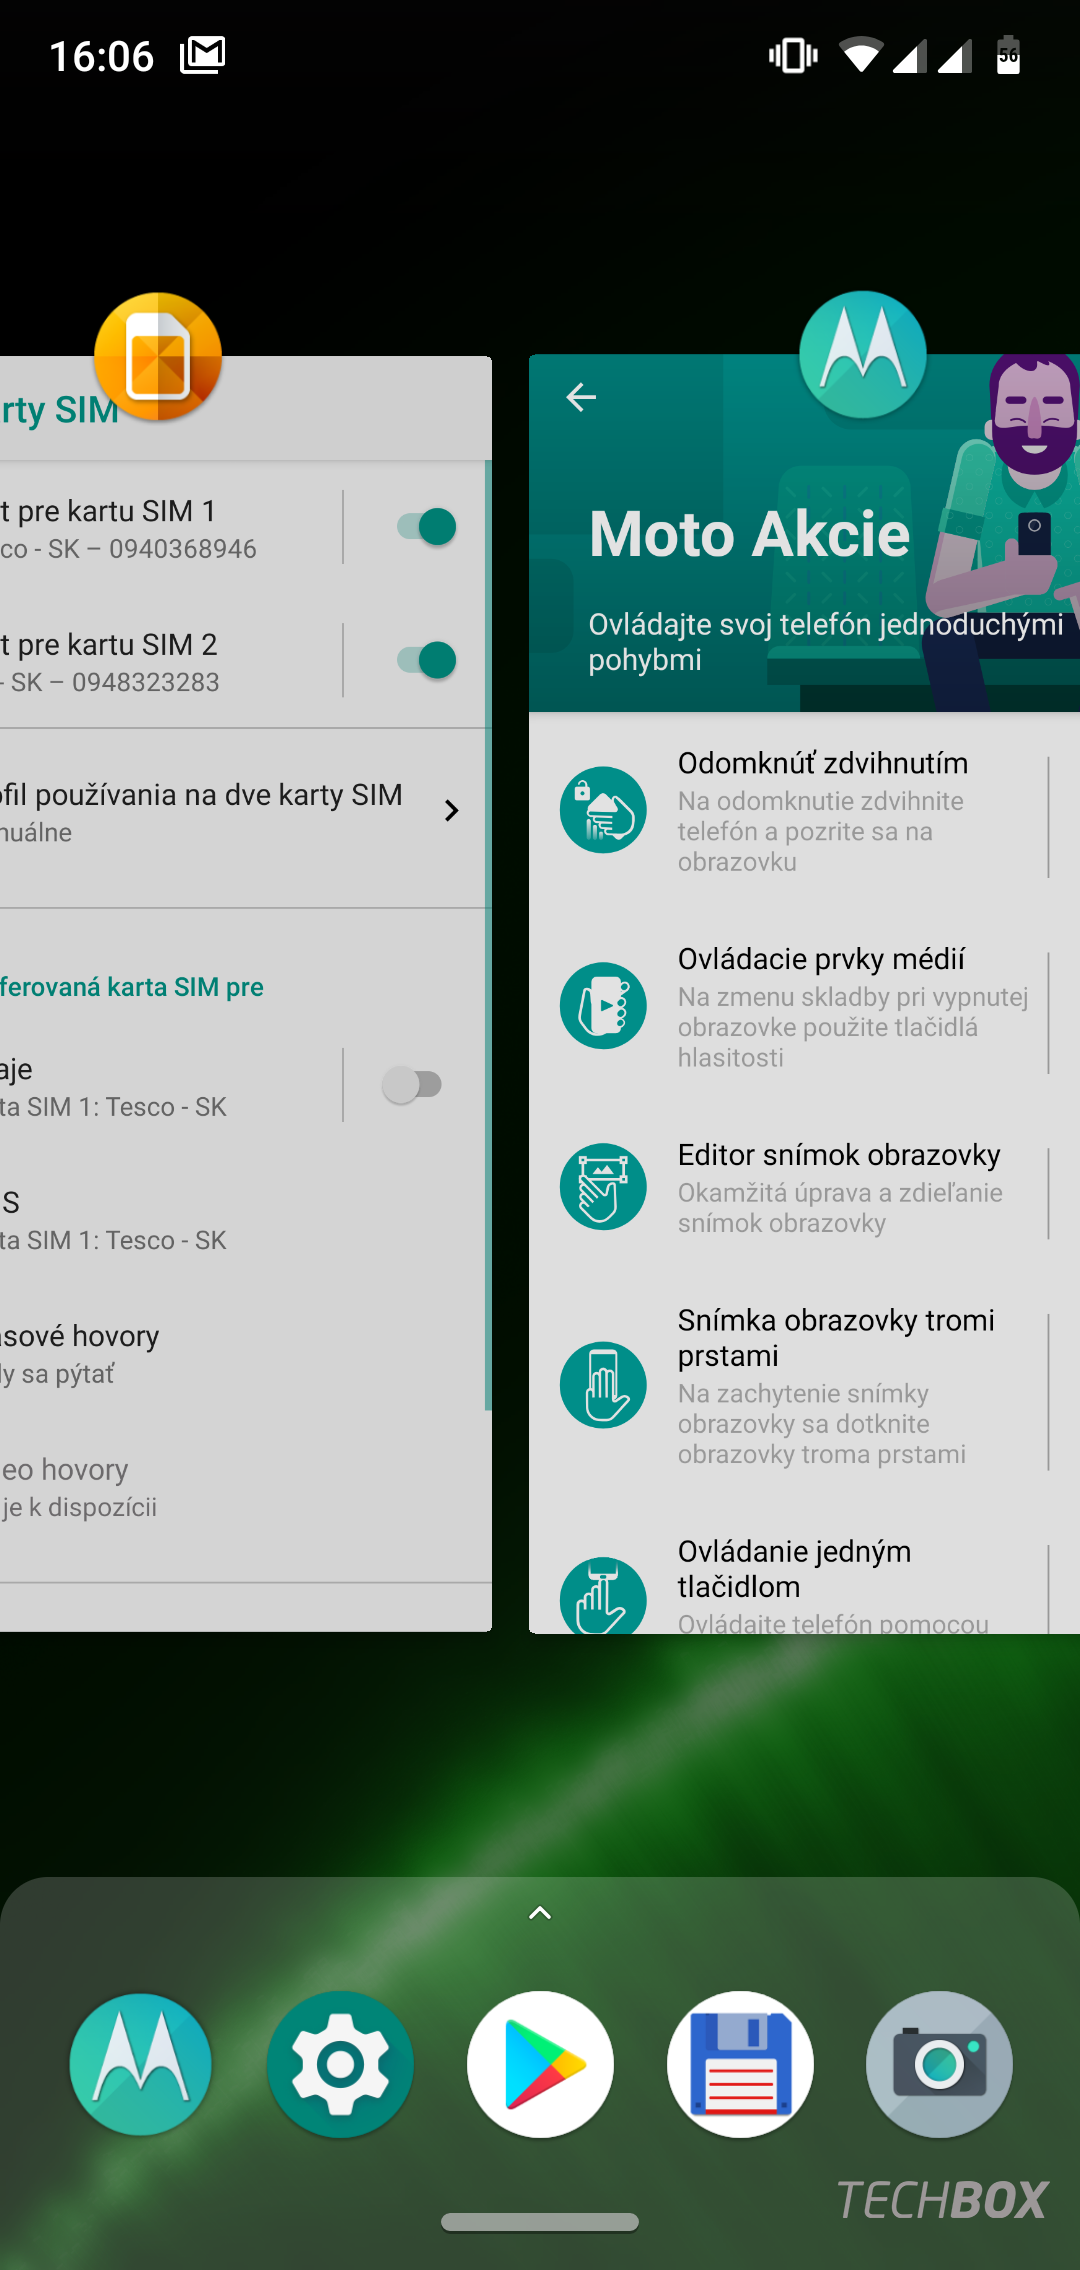Open the Camera app from the dock
The image size is (1080, 2270).
click(x=939, y=2064)
